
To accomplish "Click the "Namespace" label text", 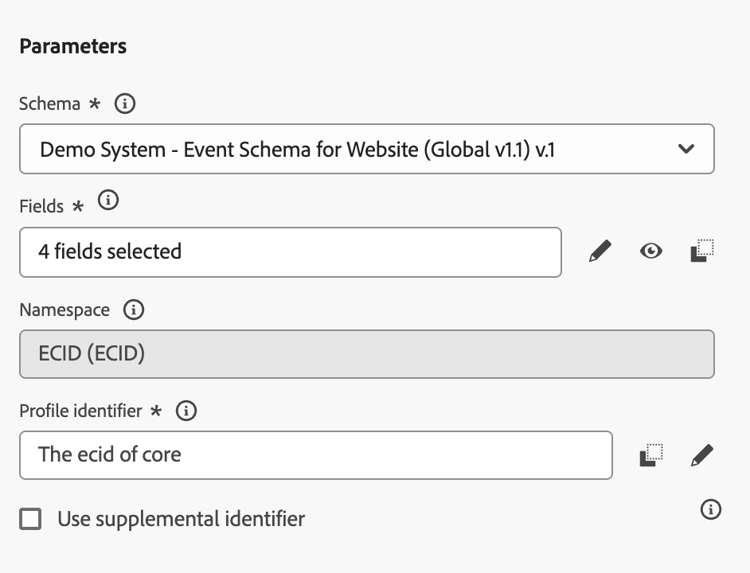I will tap(64, 310).
